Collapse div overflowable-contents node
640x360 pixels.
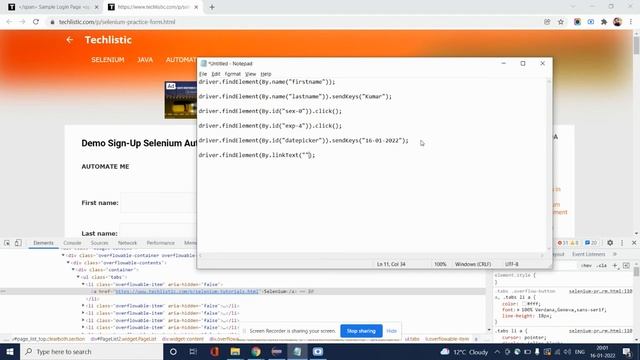[x=69, y=262]
